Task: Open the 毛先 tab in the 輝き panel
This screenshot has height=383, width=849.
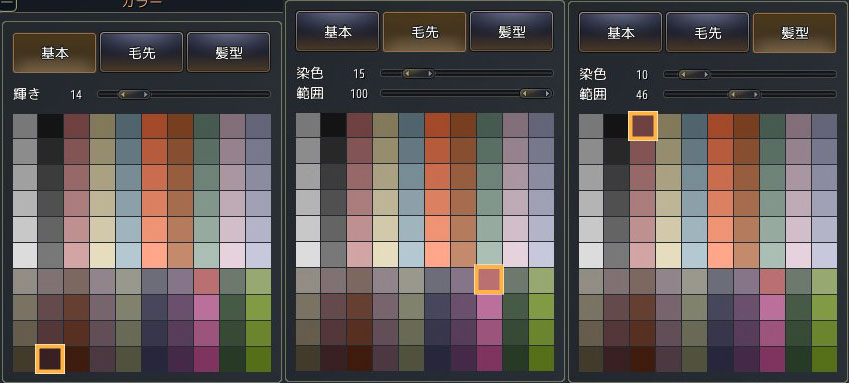Action: pyautogui.click(x=141, y=53)
